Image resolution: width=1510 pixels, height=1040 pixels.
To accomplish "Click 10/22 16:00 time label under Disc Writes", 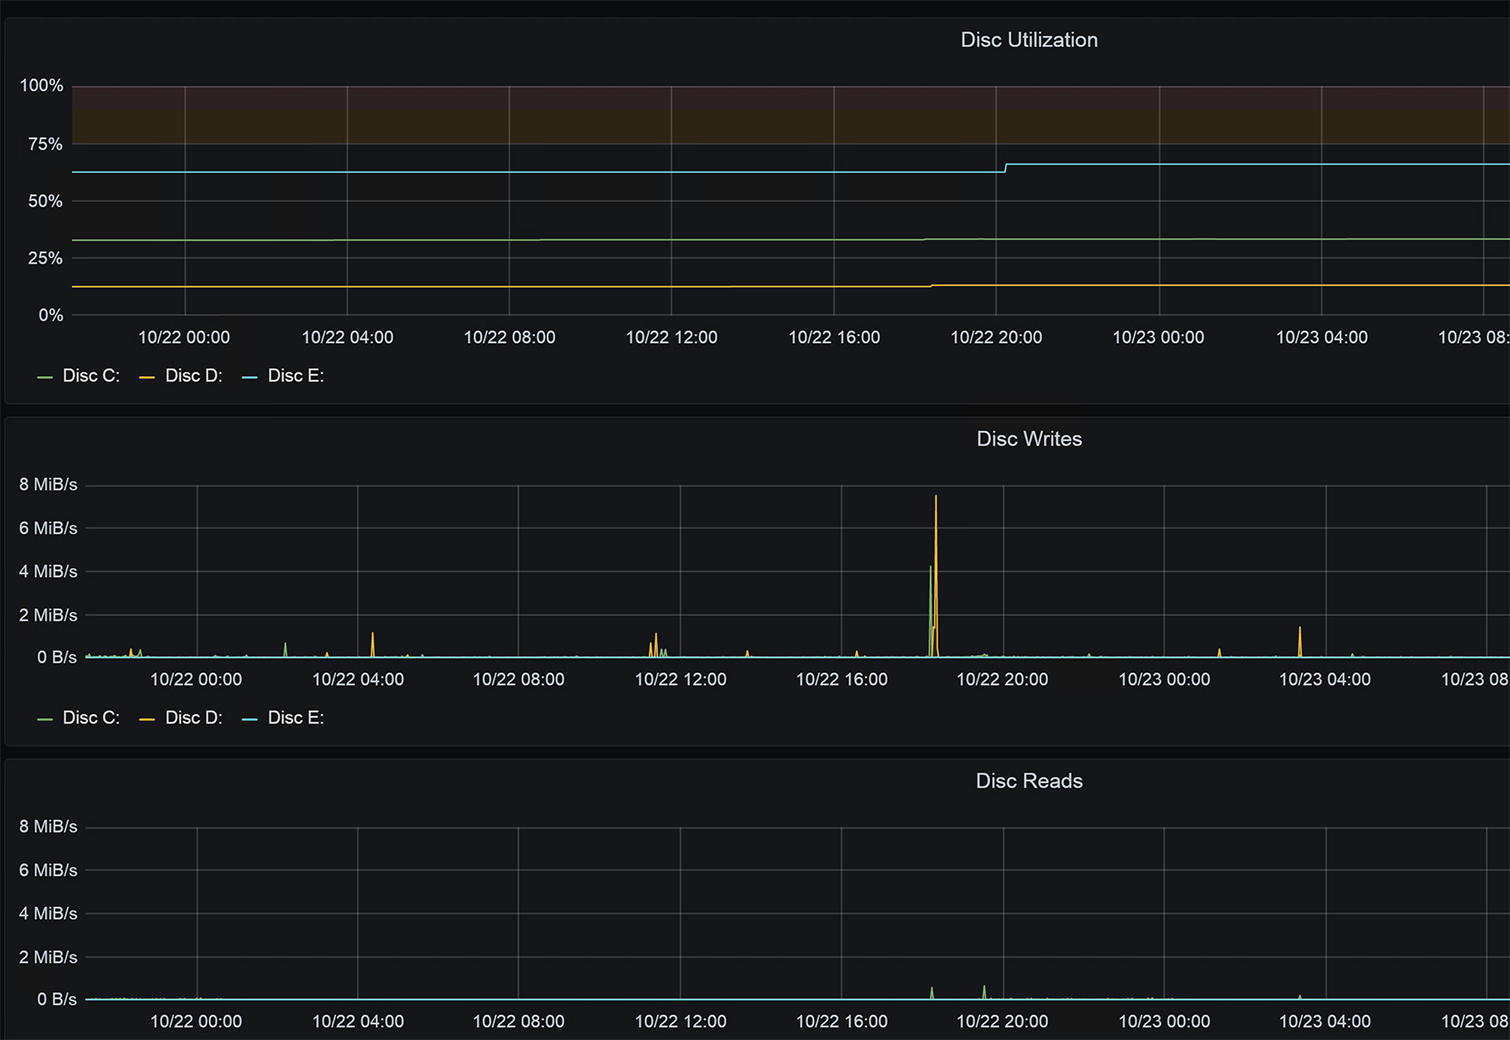I will coord(842,680).
